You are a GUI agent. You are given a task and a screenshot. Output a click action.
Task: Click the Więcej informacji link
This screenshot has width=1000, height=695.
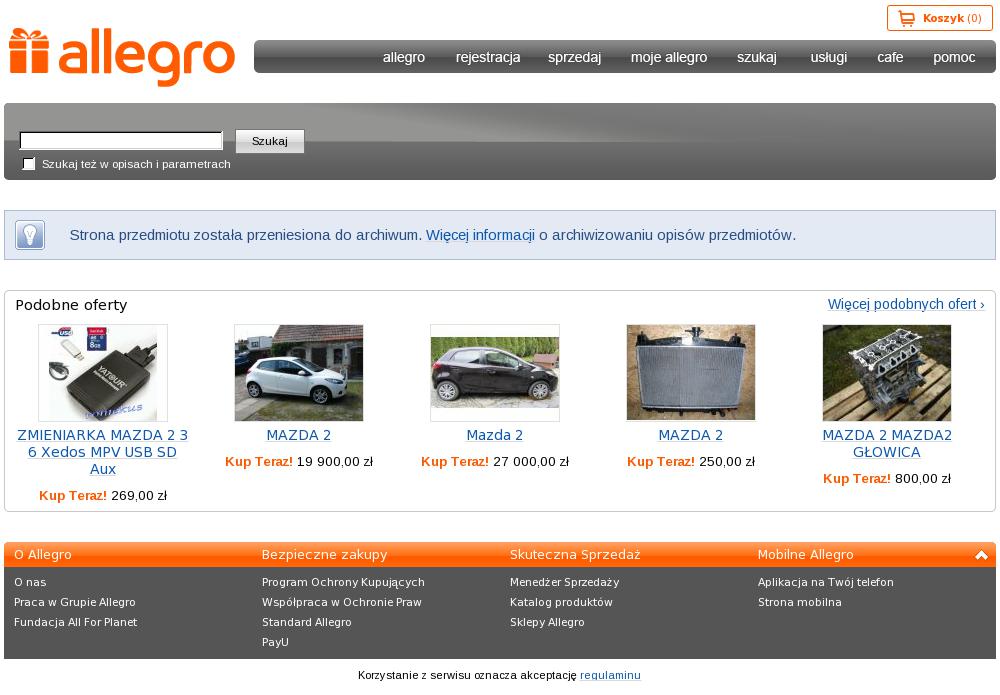click(480, 235)
